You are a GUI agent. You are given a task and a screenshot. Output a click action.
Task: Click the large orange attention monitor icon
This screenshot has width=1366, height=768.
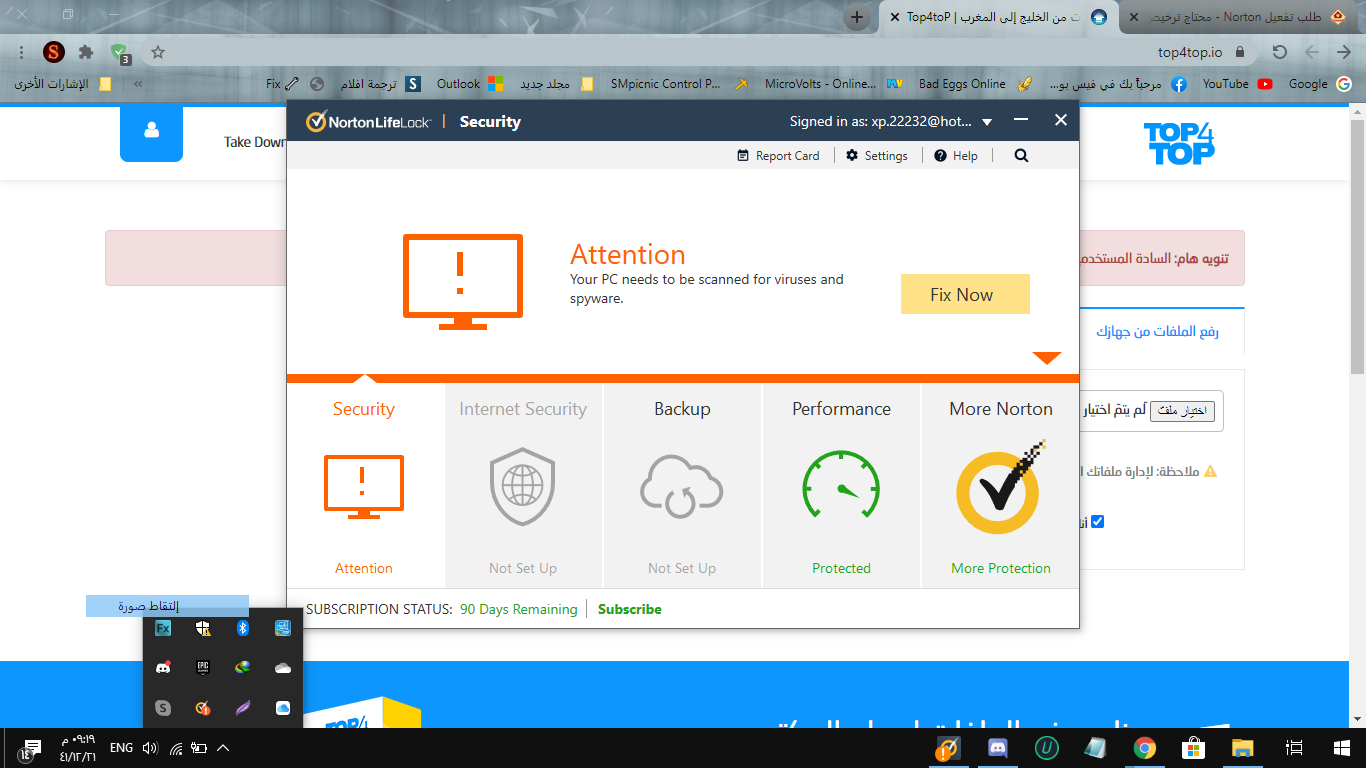(462, 281)
